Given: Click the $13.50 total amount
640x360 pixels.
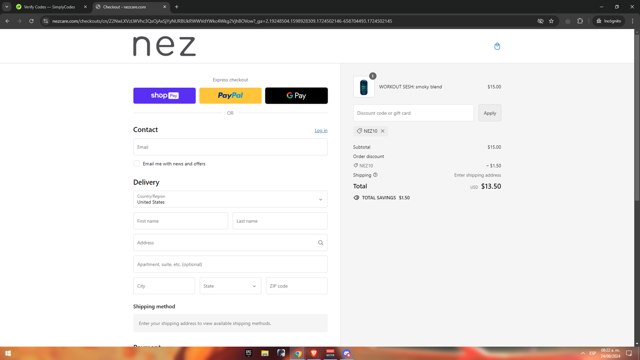Looking at the screenshot, I should coord(491,187).
